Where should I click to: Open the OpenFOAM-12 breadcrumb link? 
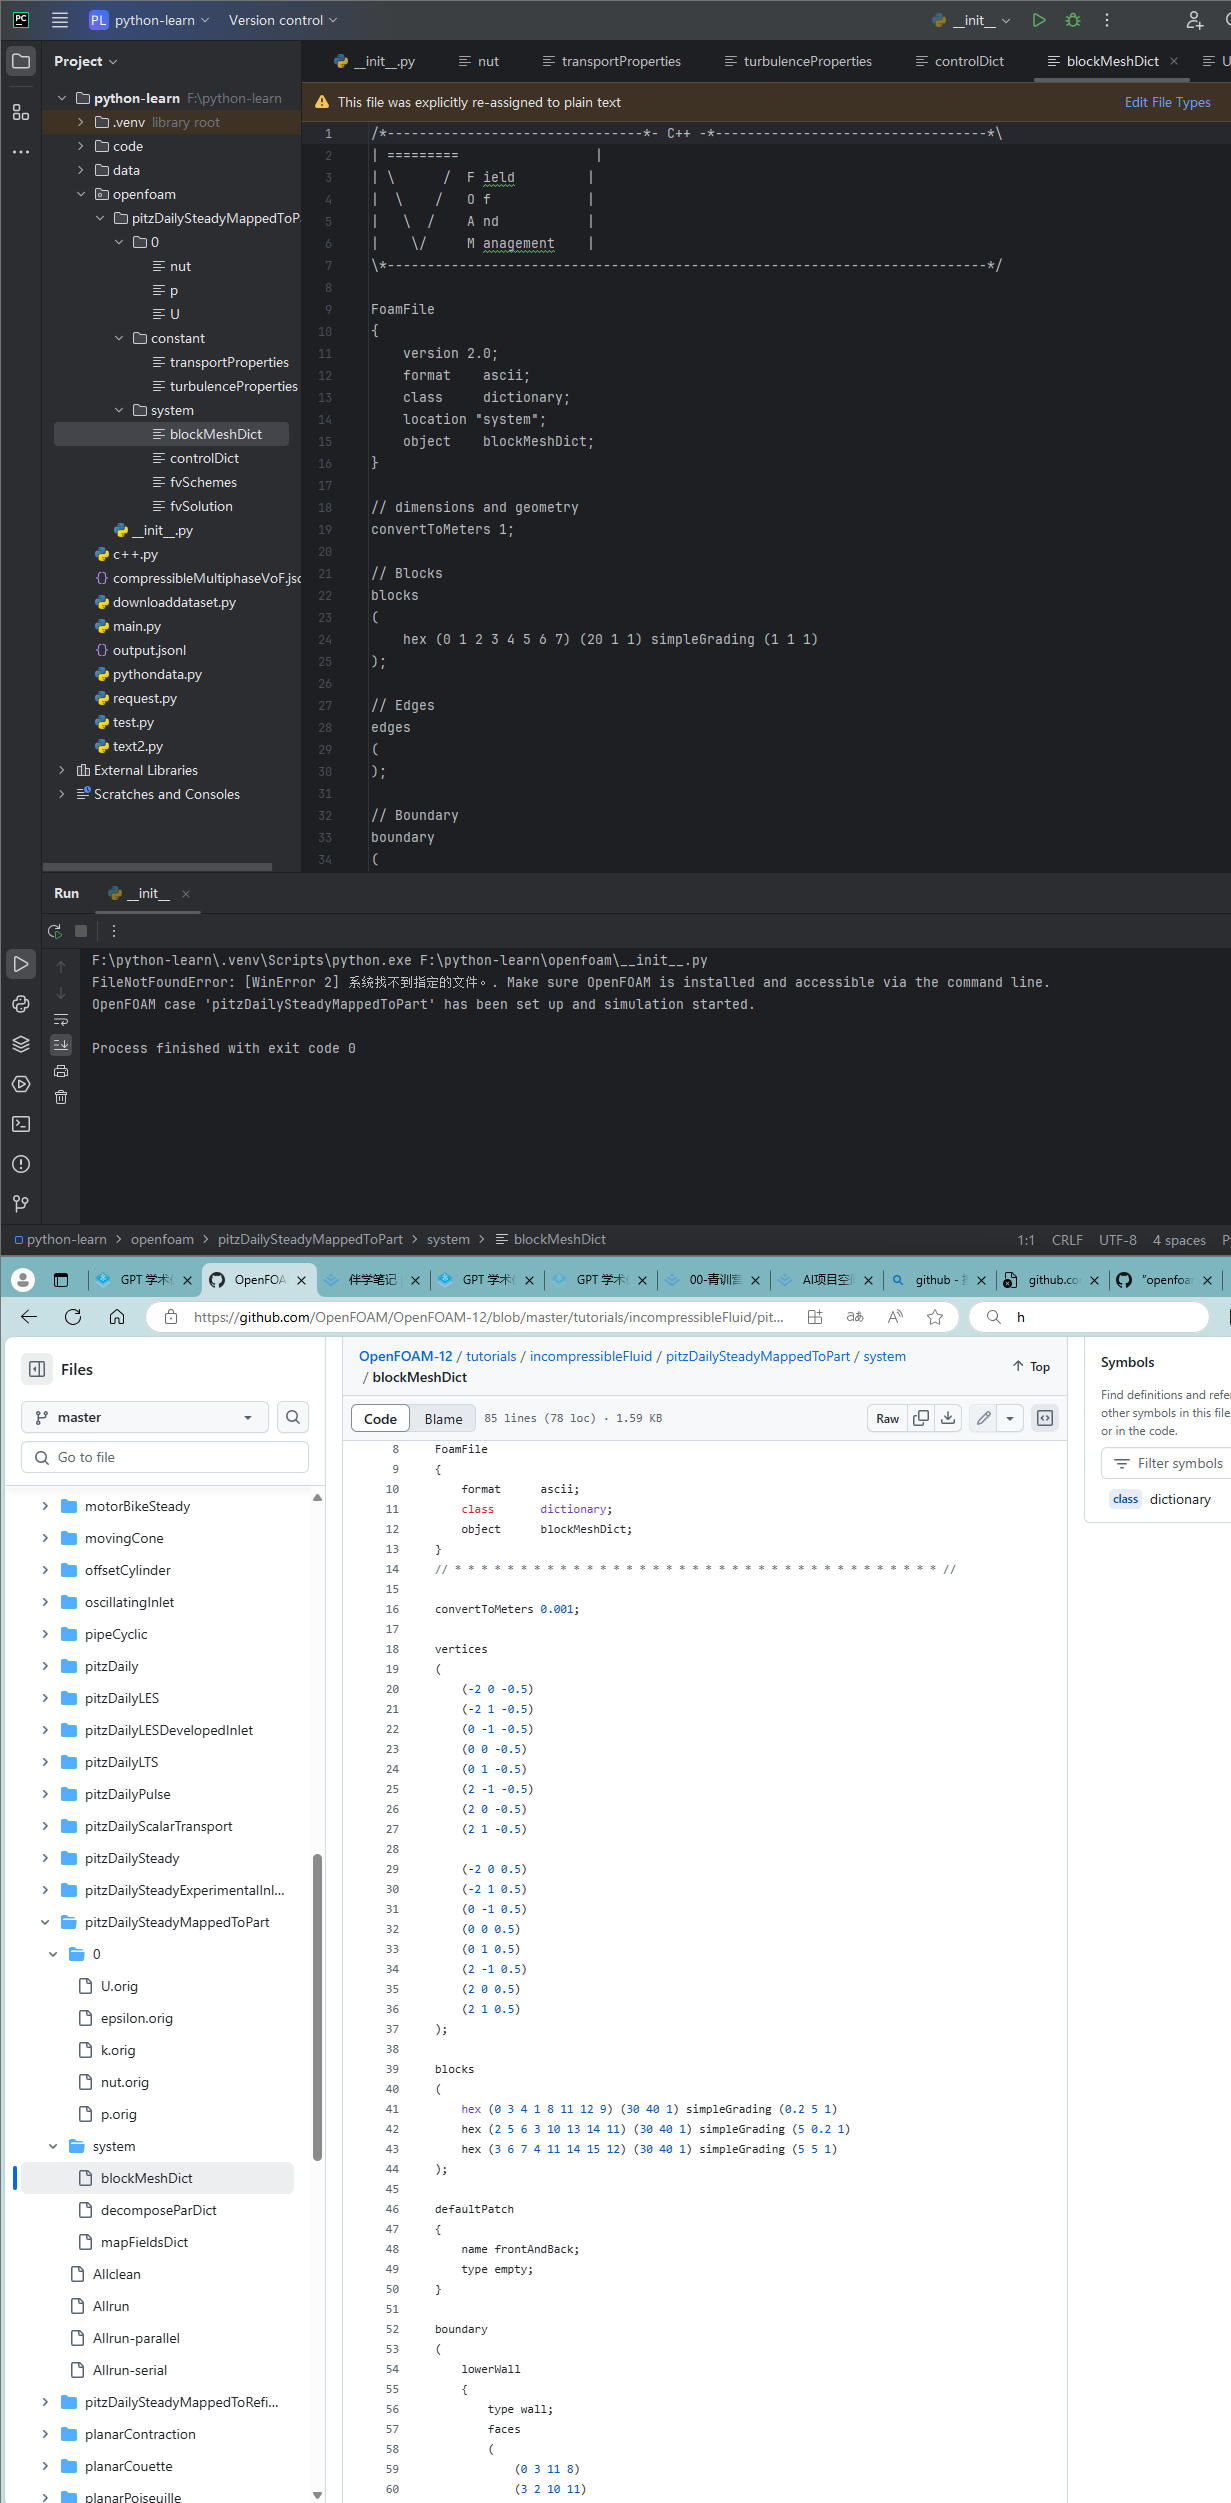[406, 1356]
